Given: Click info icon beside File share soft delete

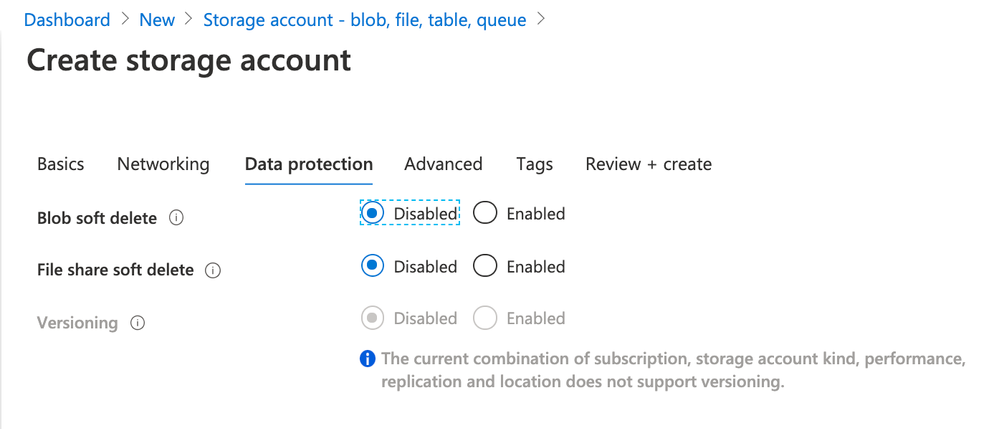Looking at the screenshot, I should point(212,270).
